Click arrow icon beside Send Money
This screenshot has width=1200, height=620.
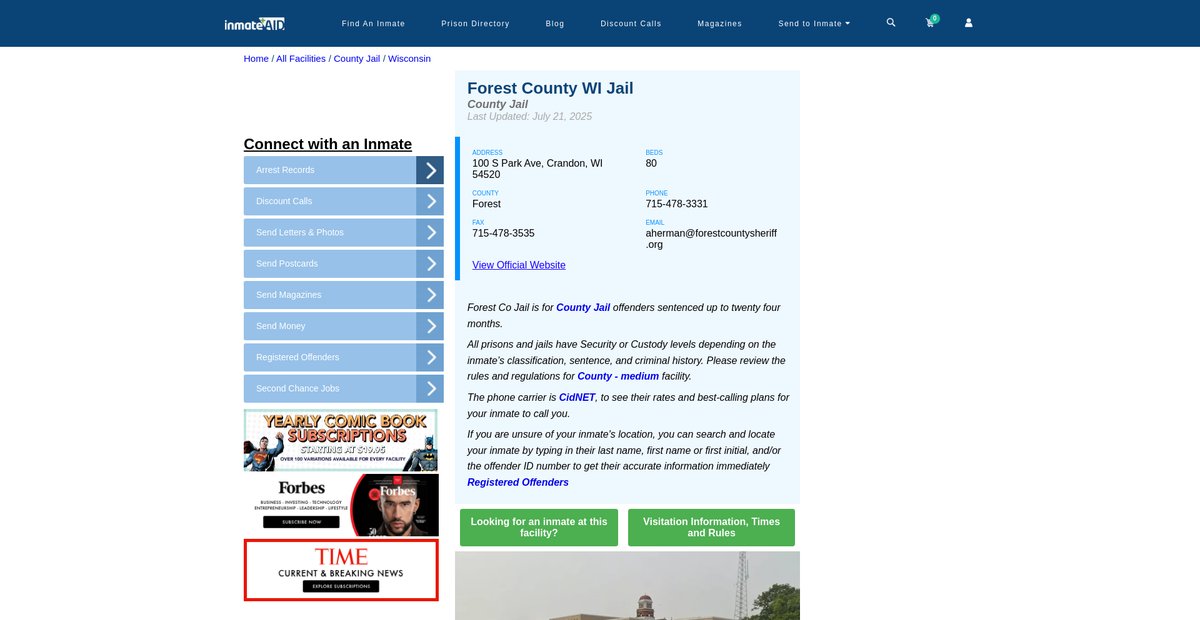click(430, 326)
